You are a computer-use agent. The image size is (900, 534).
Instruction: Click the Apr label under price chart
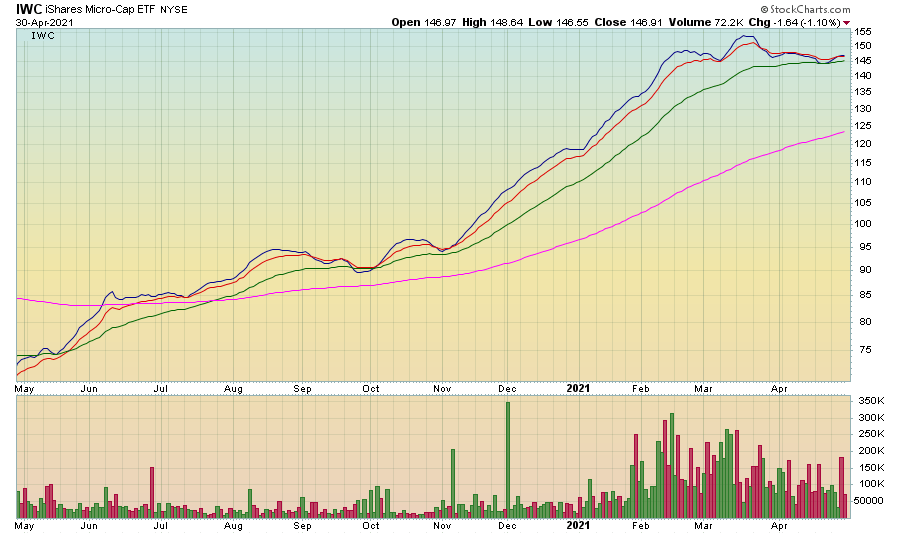779,389
